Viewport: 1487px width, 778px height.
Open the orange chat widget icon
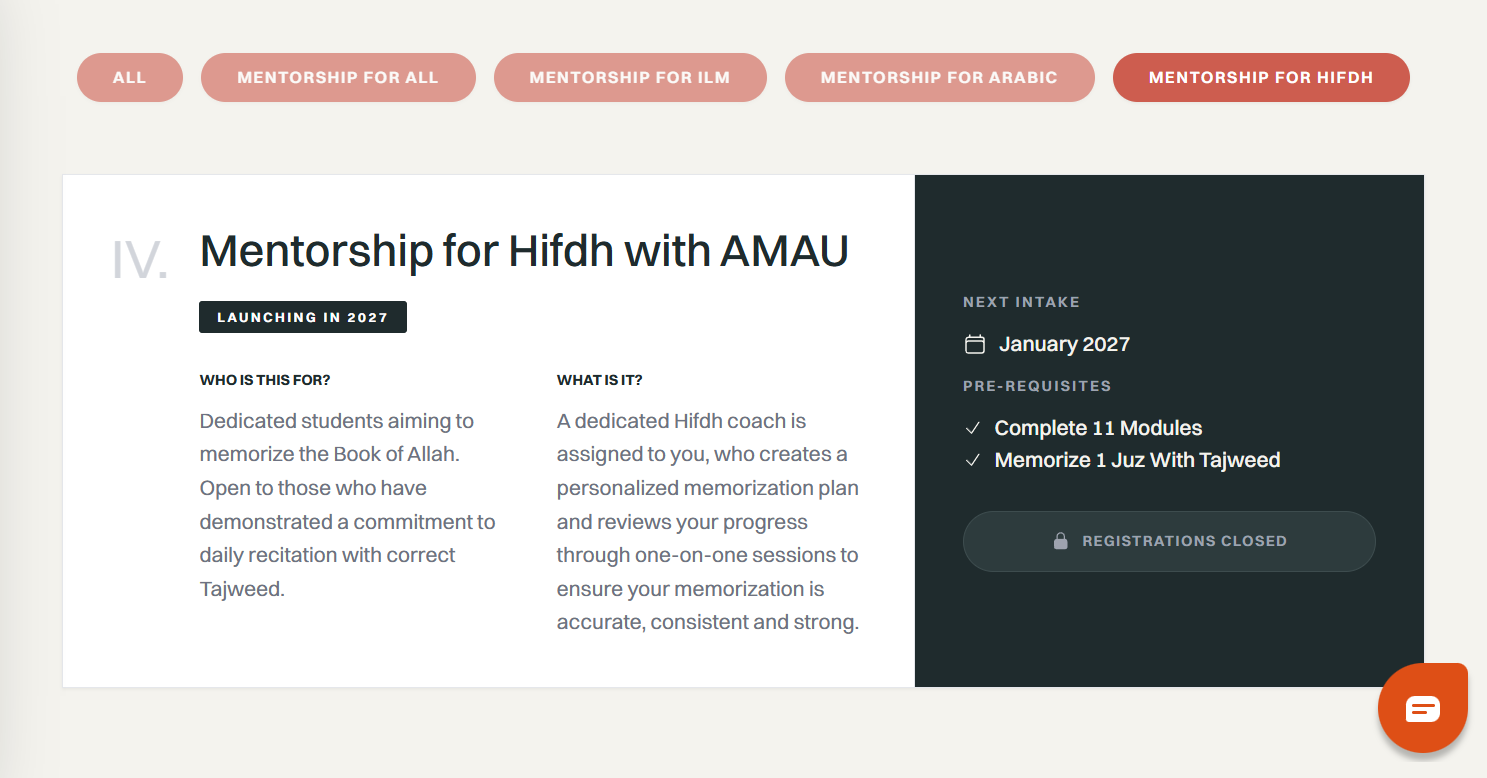1422,709
